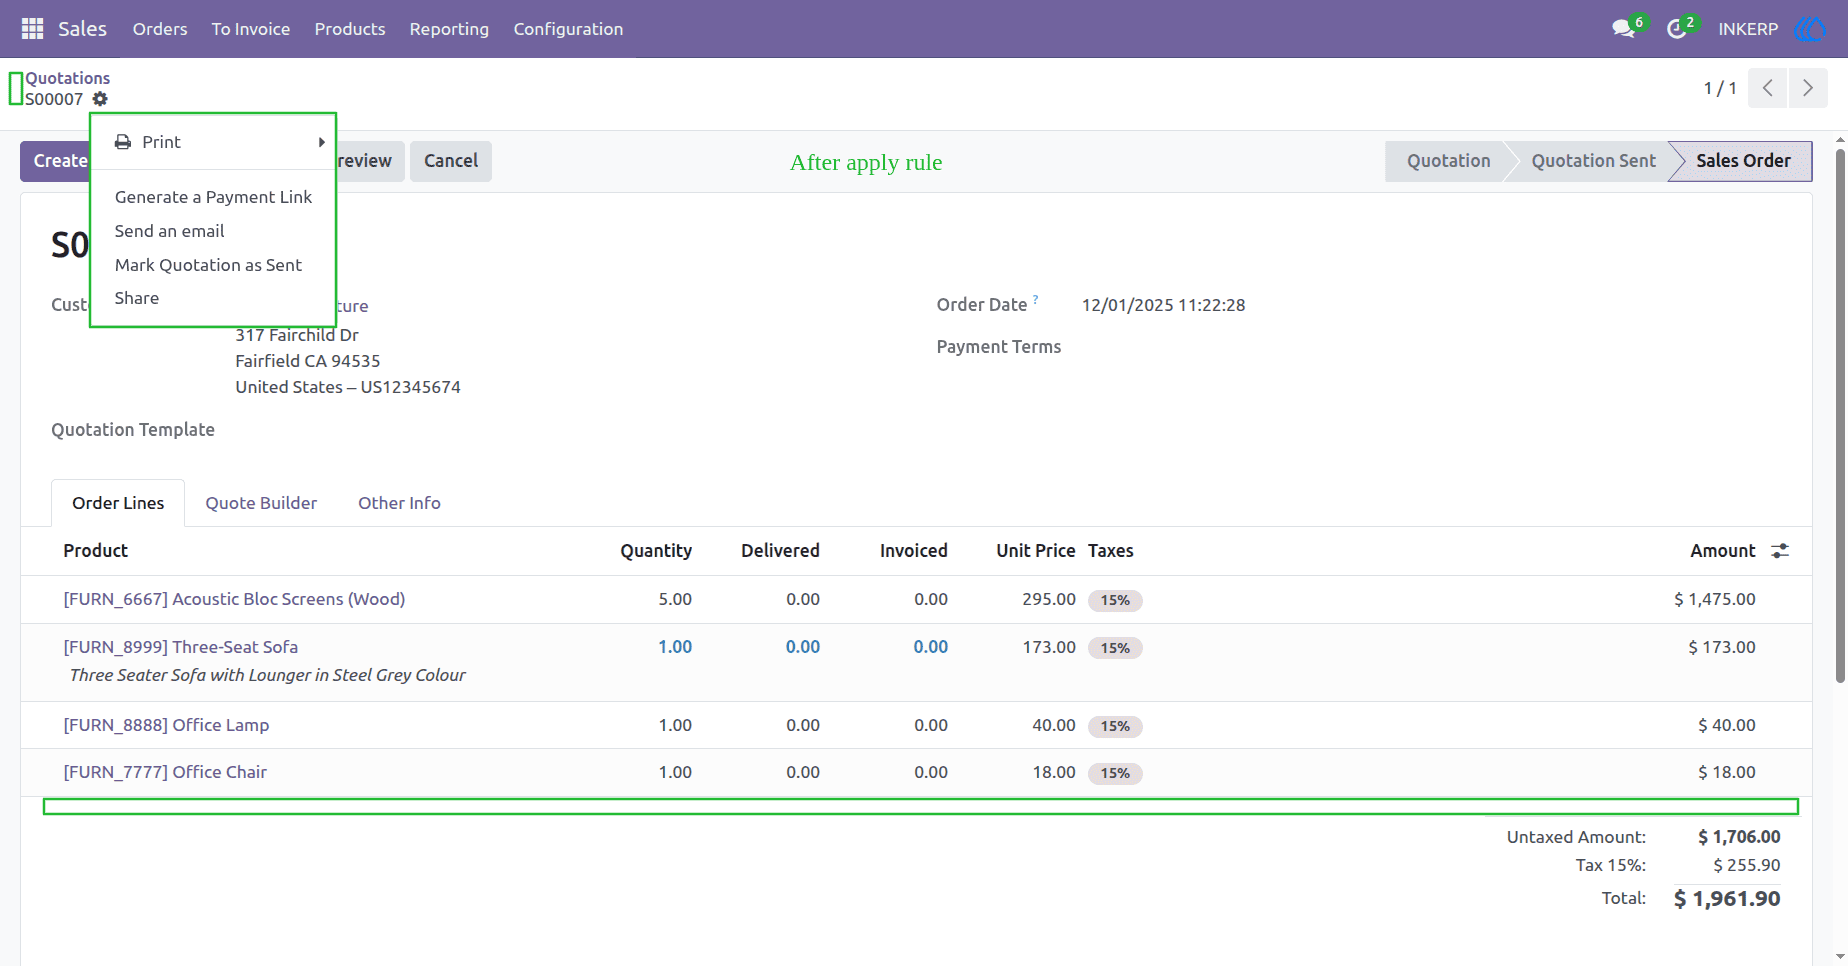
Task: Select the Share menu entry
Action: tap(137, 298)
